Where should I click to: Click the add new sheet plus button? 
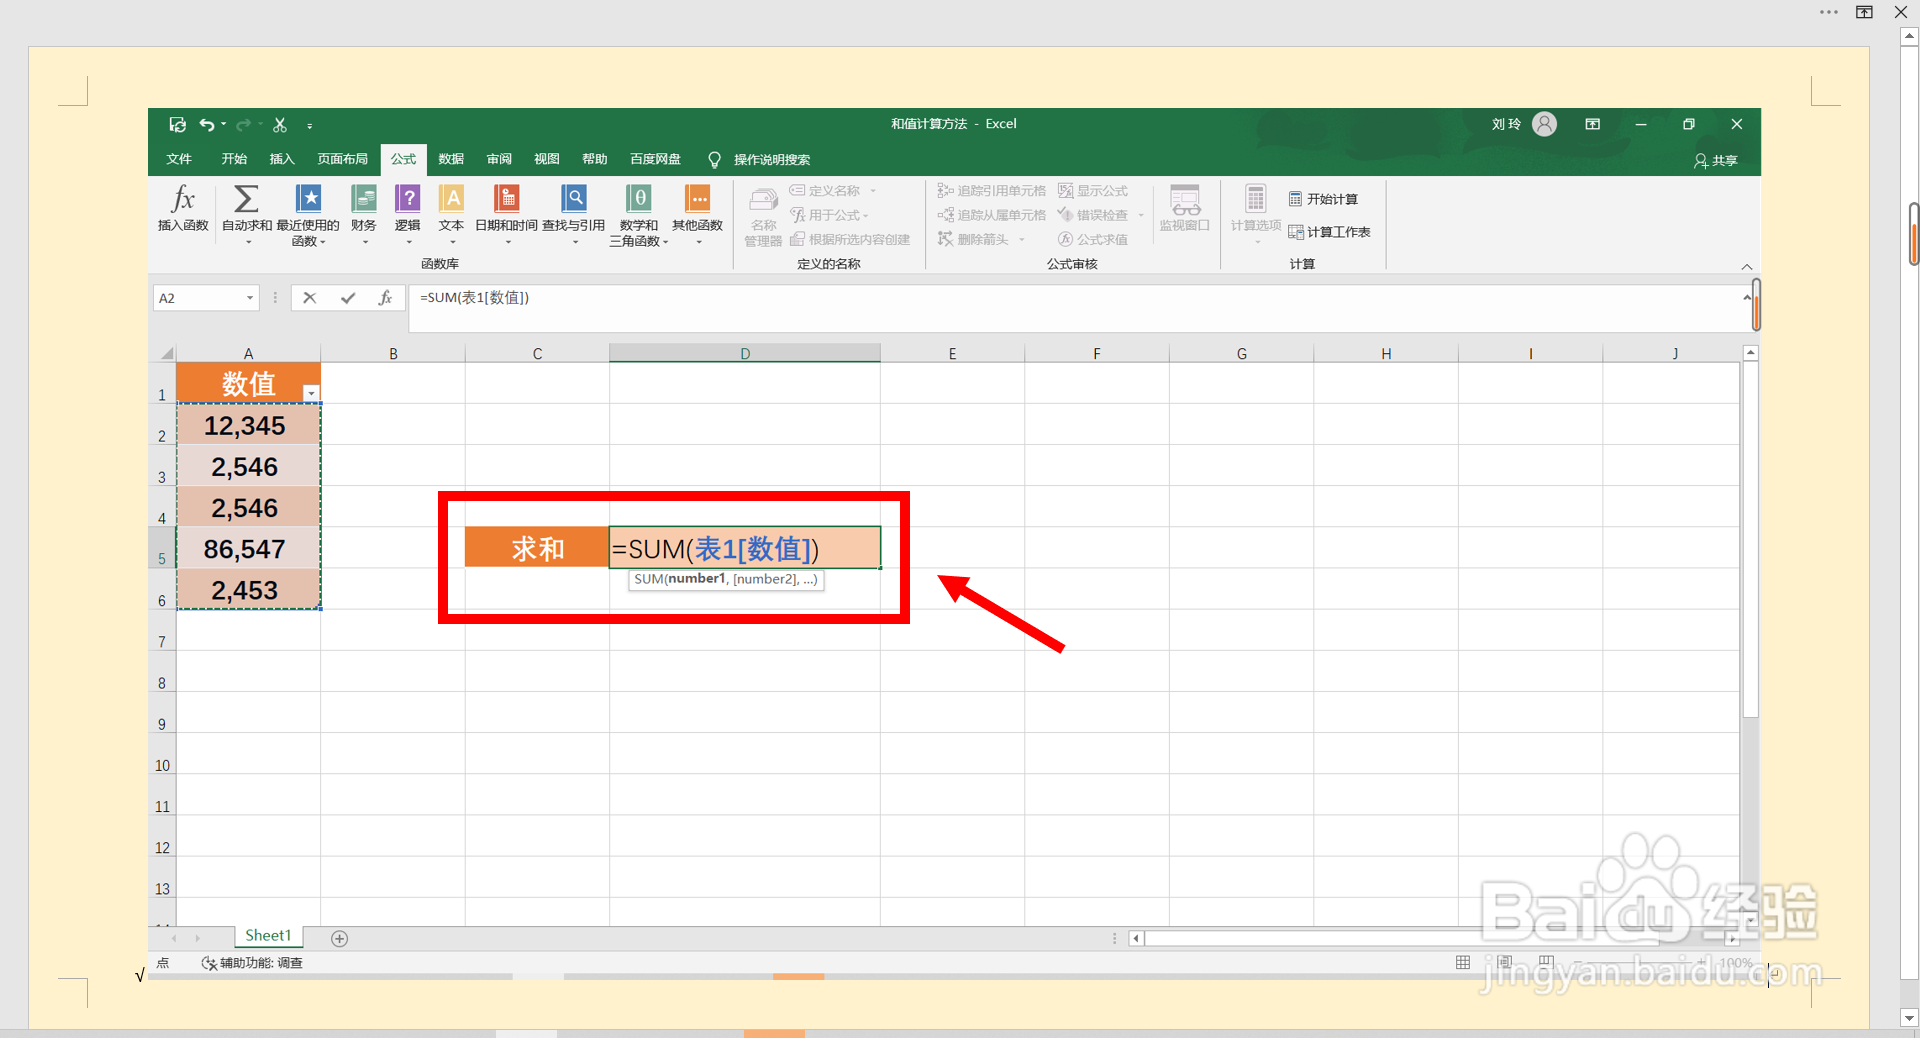tap(340, 938)
